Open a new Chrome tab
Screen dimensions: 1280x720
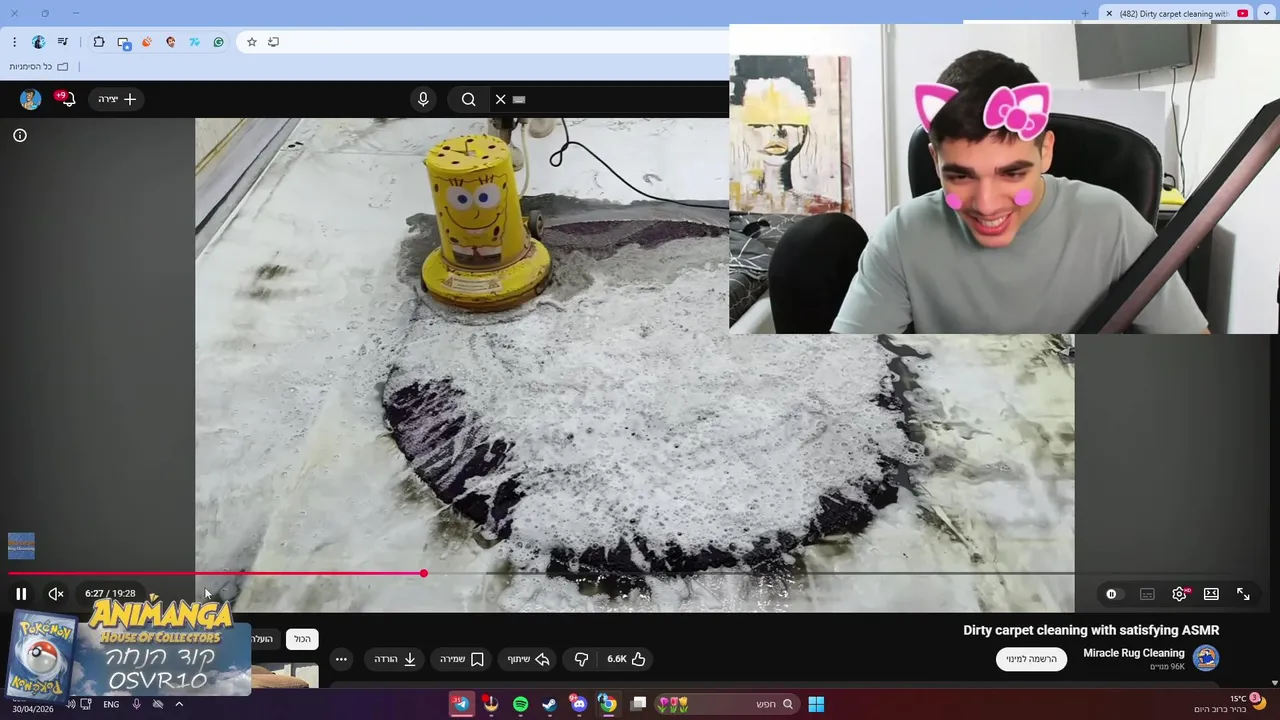(1085, 14)
